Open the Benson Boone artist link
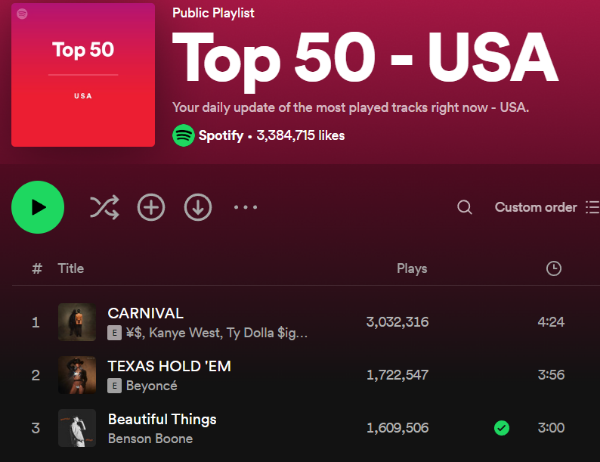The height and width of the screenshot is (462, 600). click(x=150, y=438)
